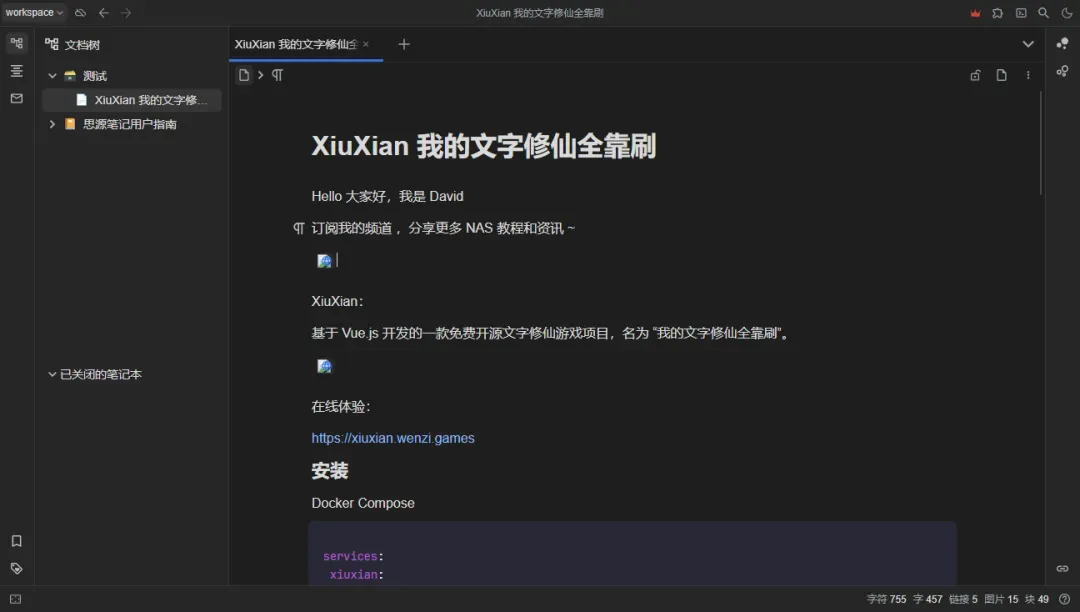Click the 字符 755 status entry
The image size is (1080, 612).
(886, 600)
